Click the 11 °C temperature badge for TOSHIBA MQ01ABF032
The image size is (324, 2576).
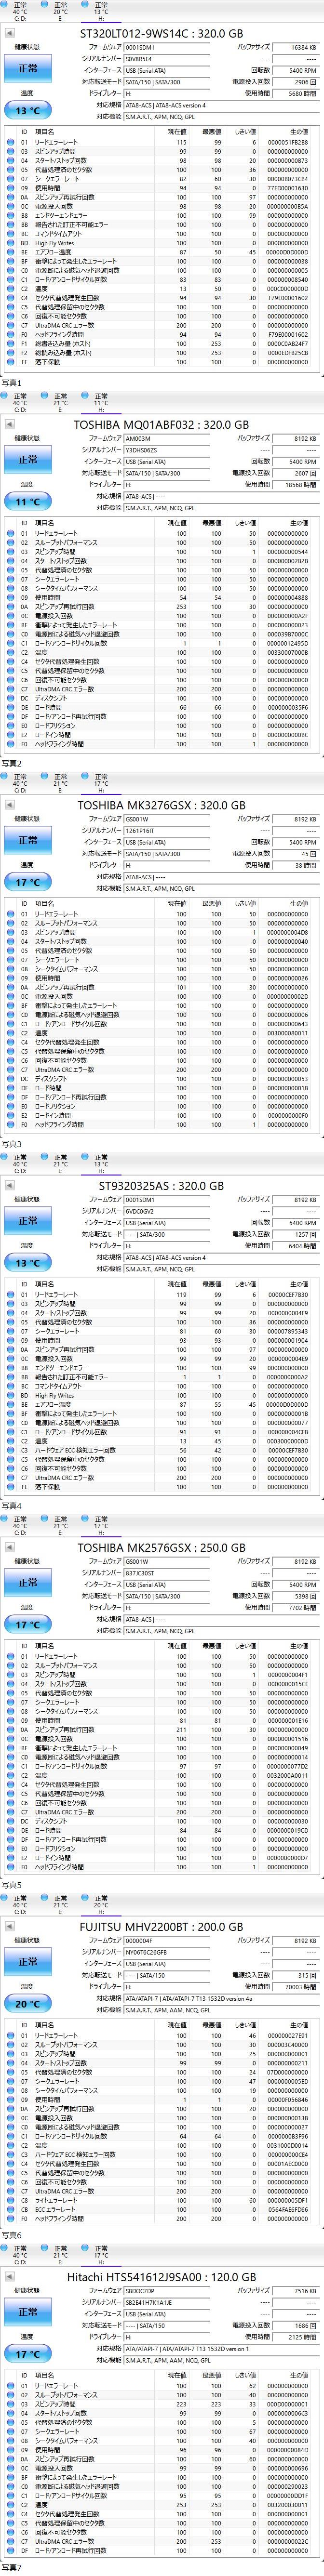[x=28, y=502]
